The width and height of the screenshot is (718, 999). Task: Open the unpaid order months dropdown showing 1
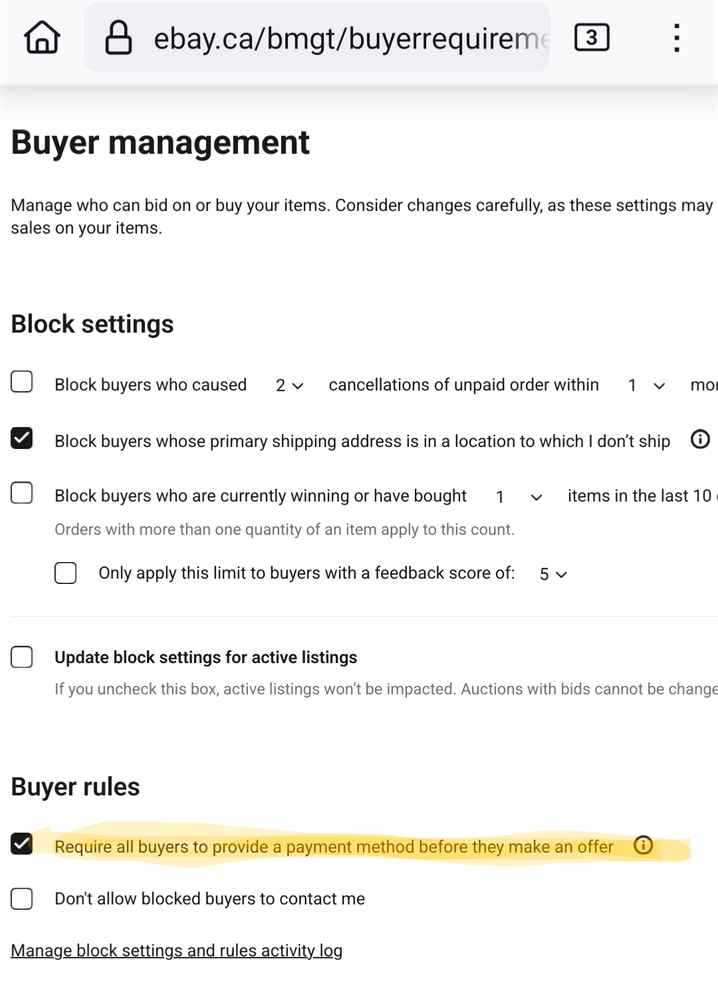point(647,385)
